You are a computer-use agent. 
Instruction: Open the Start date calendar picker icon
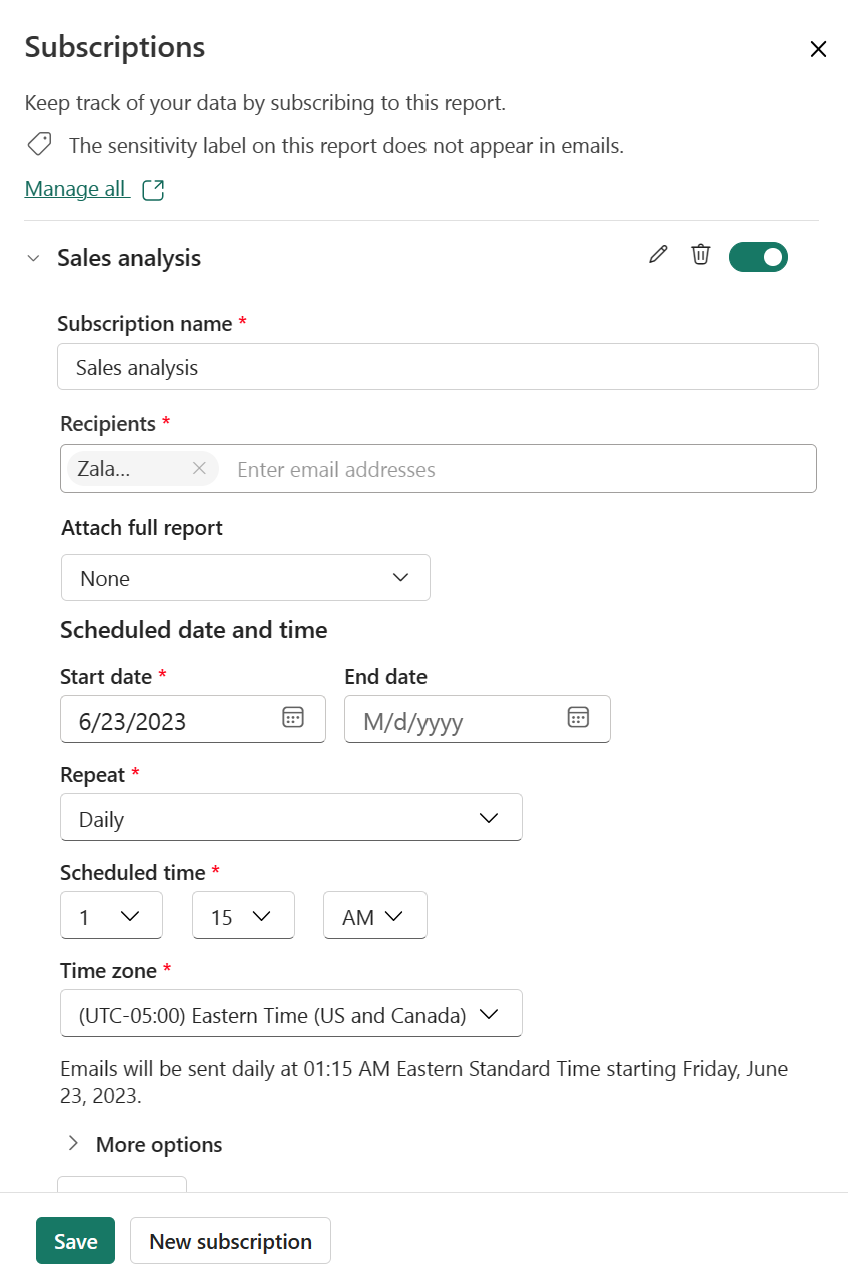[292, 717]
